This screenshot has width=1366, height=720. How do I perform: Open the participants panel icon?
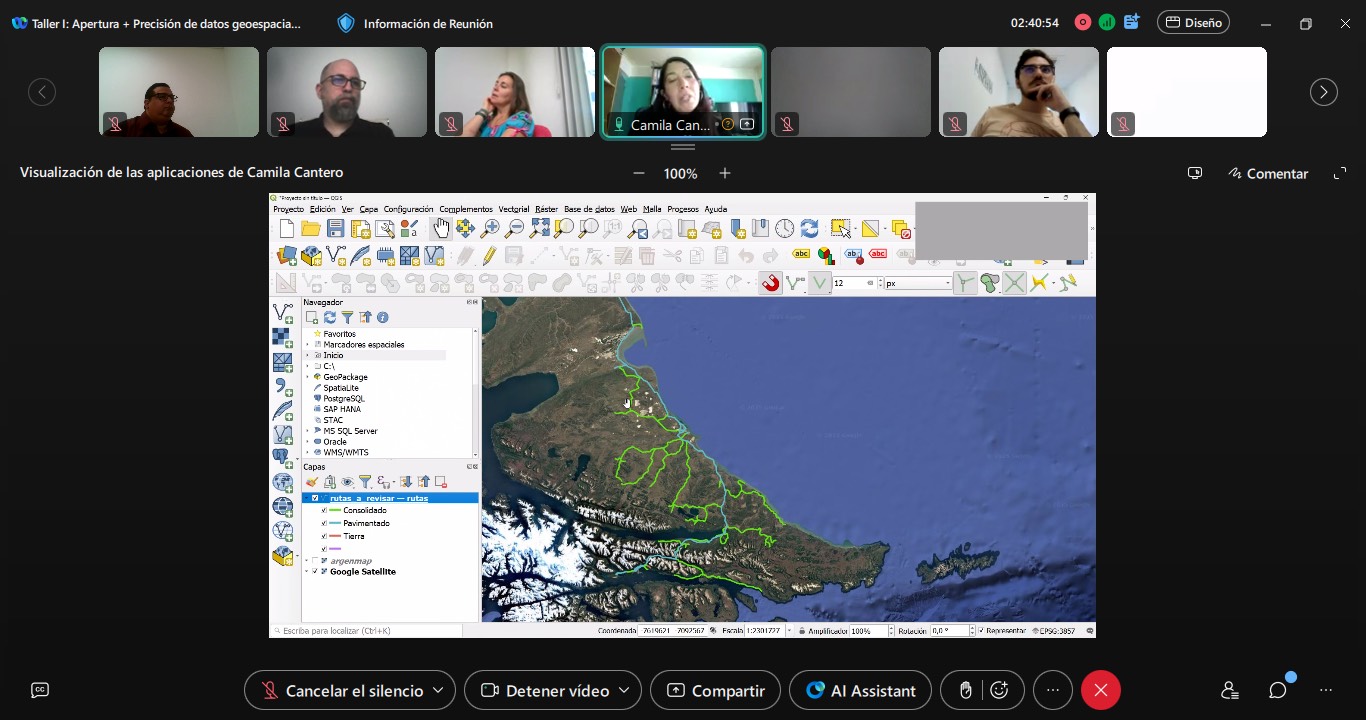pyautogui.click(x=1229, y=690)
